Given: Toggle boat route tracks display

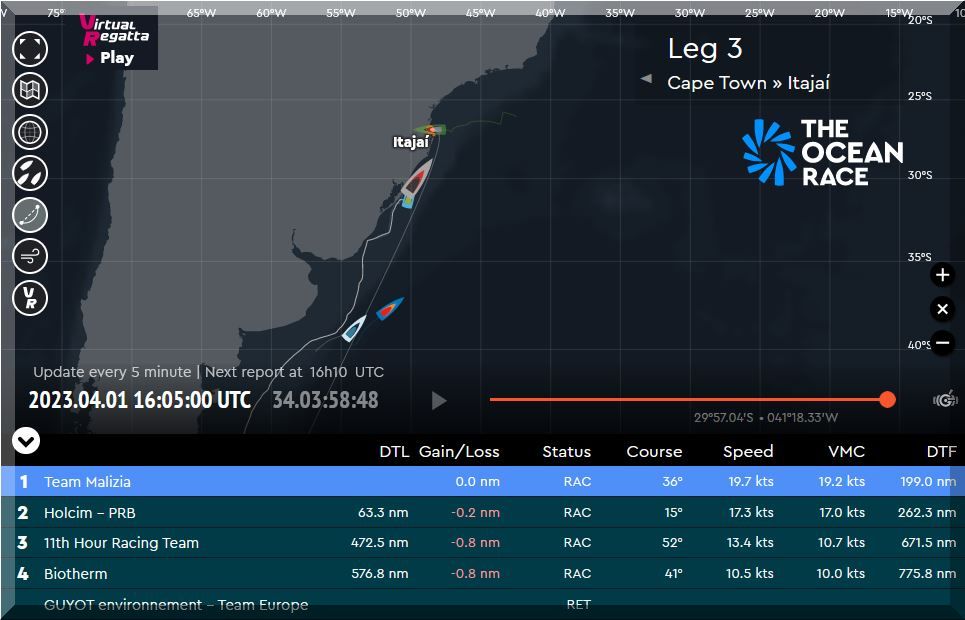Looking at the screenshot, I should tap(31, 214).
